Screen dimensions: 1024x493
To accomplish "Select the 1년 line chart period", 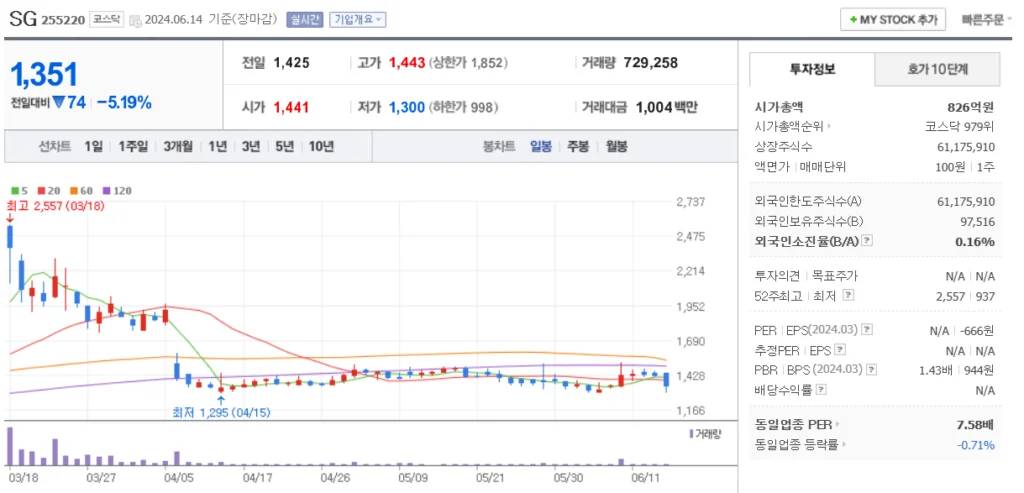I will (217, 146).
